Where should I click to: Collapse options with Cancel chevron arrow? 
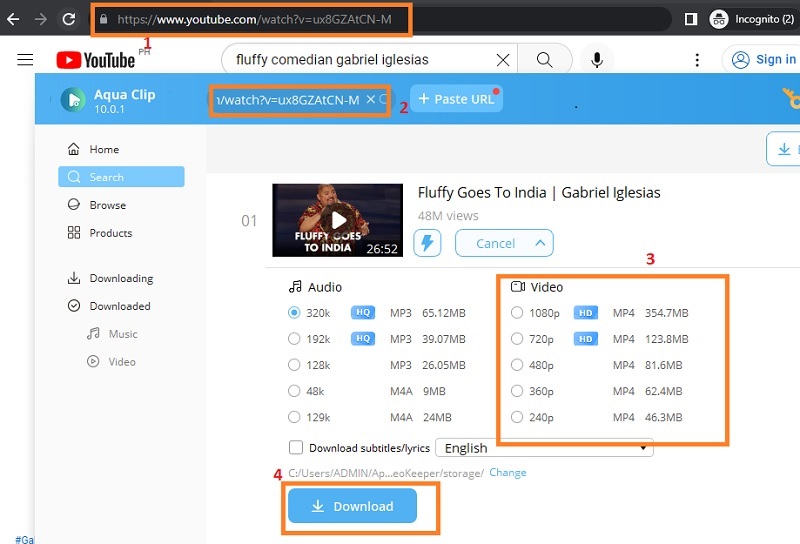pyautogui.click(x=540, y=243)
